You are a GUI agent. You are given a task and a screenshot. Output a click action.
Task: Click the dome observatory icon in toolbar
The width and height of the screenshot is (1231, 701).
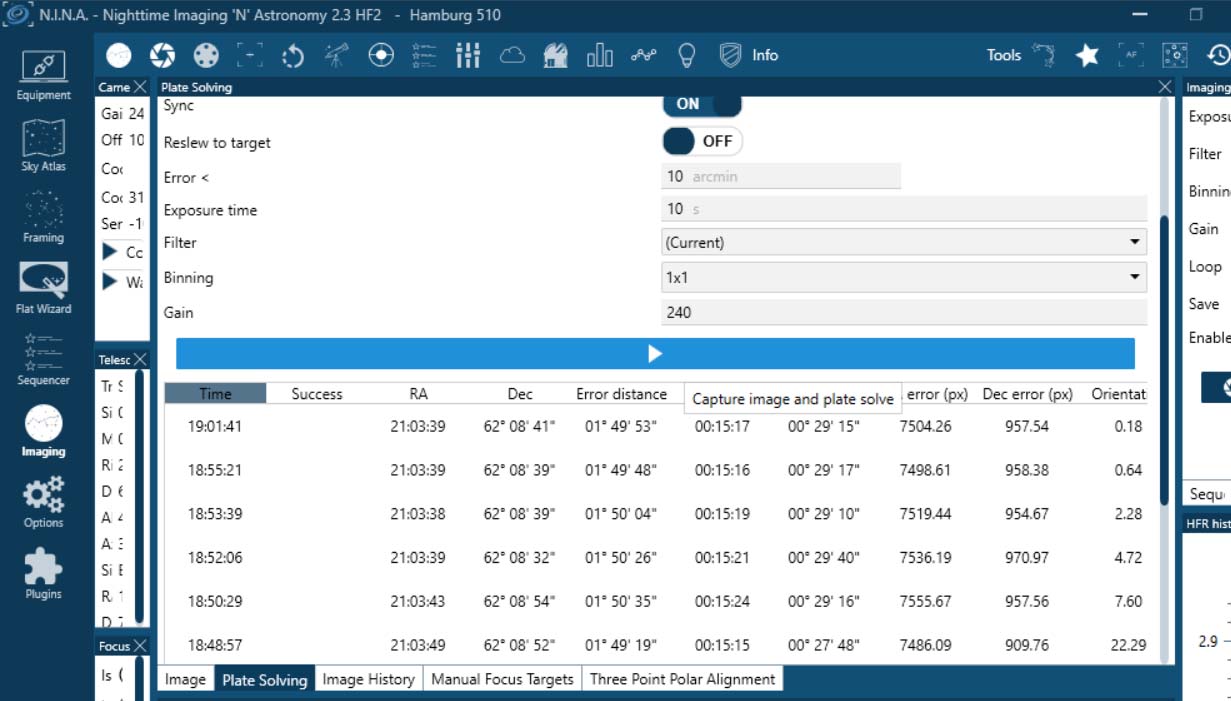pyautogui.click(x=556, y=56)
